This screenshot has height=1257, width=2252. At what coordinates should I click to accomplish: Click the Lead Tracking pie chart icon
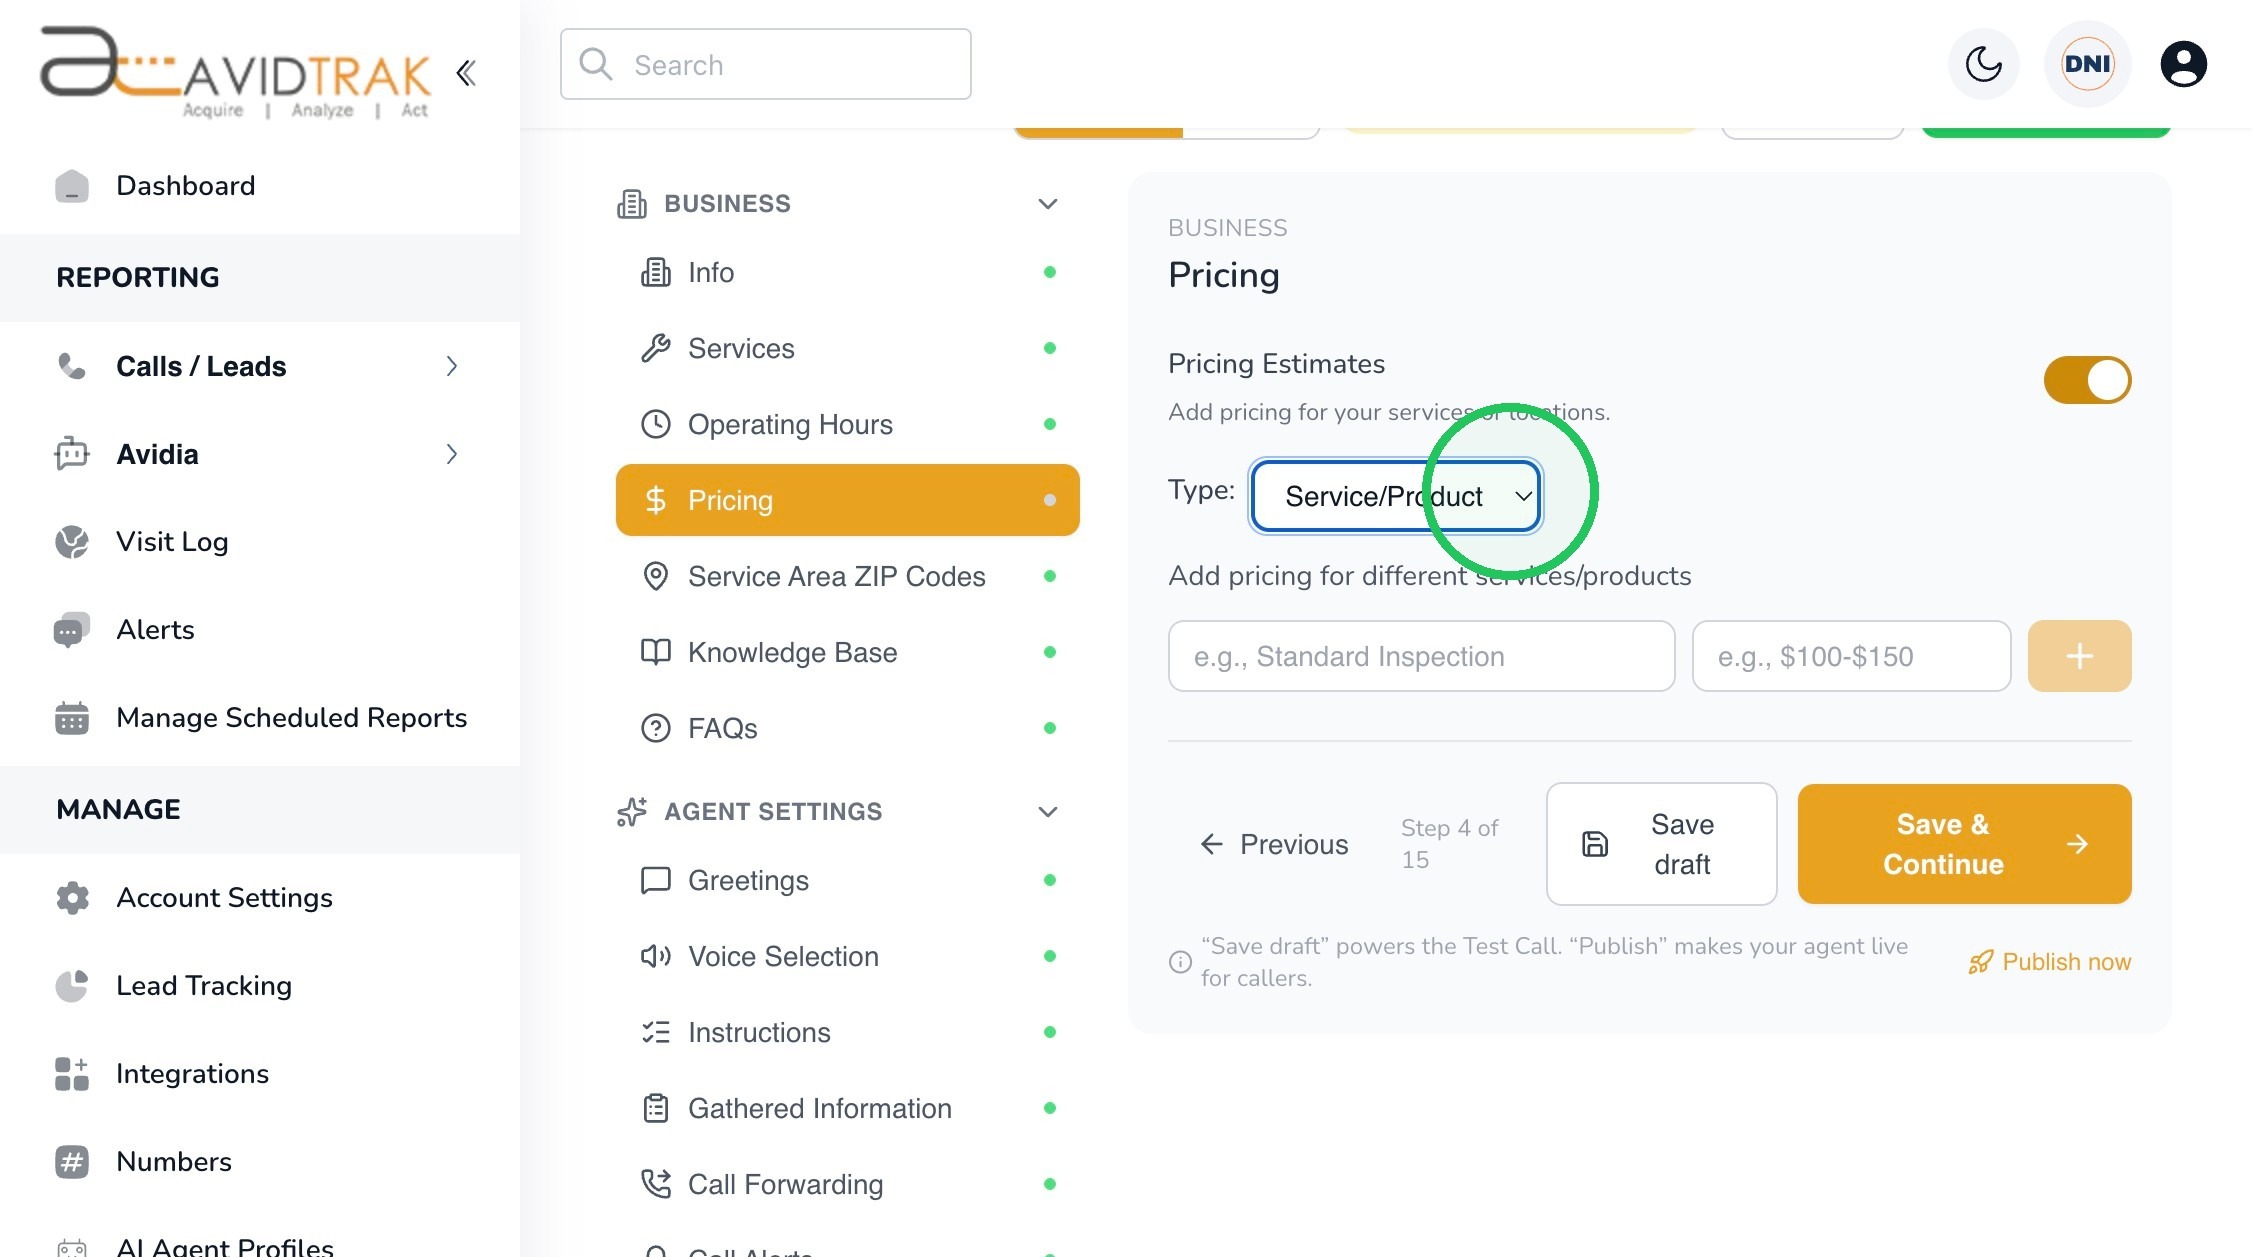point(72,985)
